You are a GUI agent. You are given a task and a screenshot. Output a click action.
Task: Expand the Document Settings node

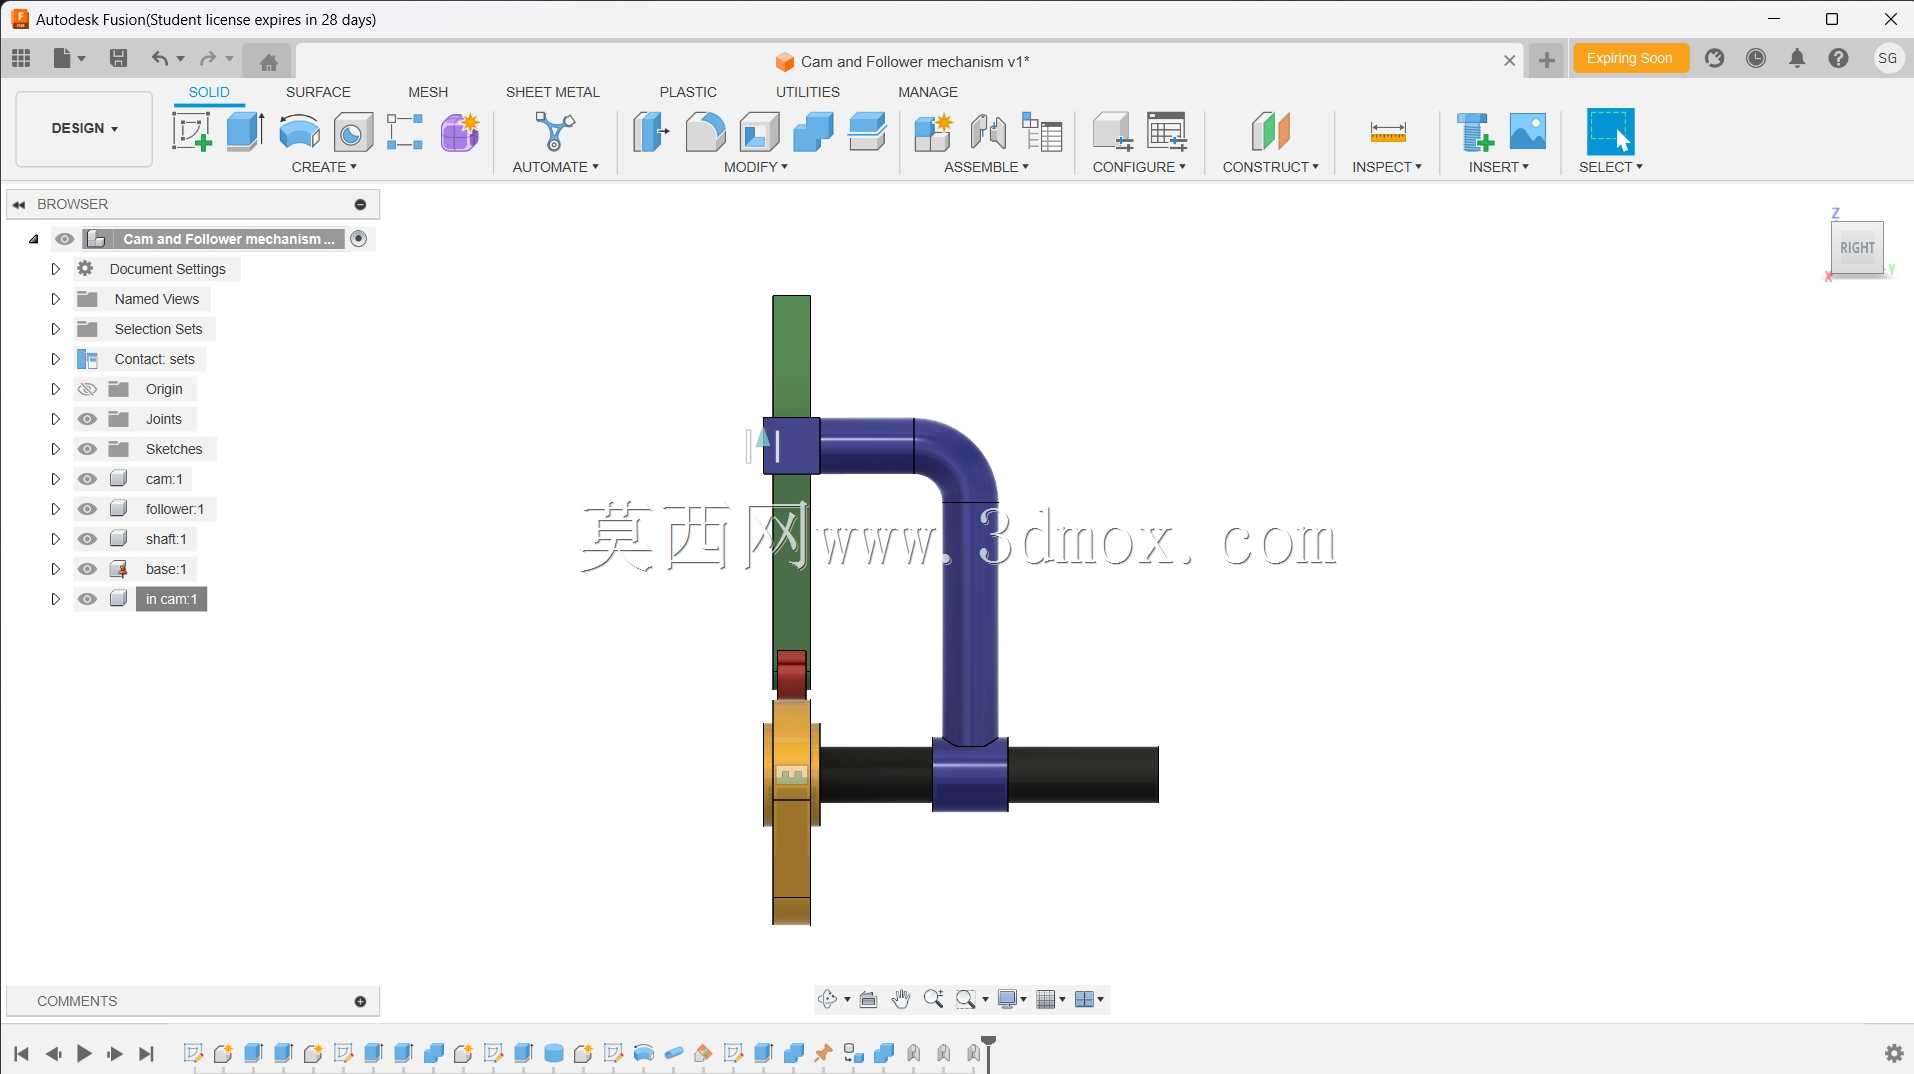56,269
